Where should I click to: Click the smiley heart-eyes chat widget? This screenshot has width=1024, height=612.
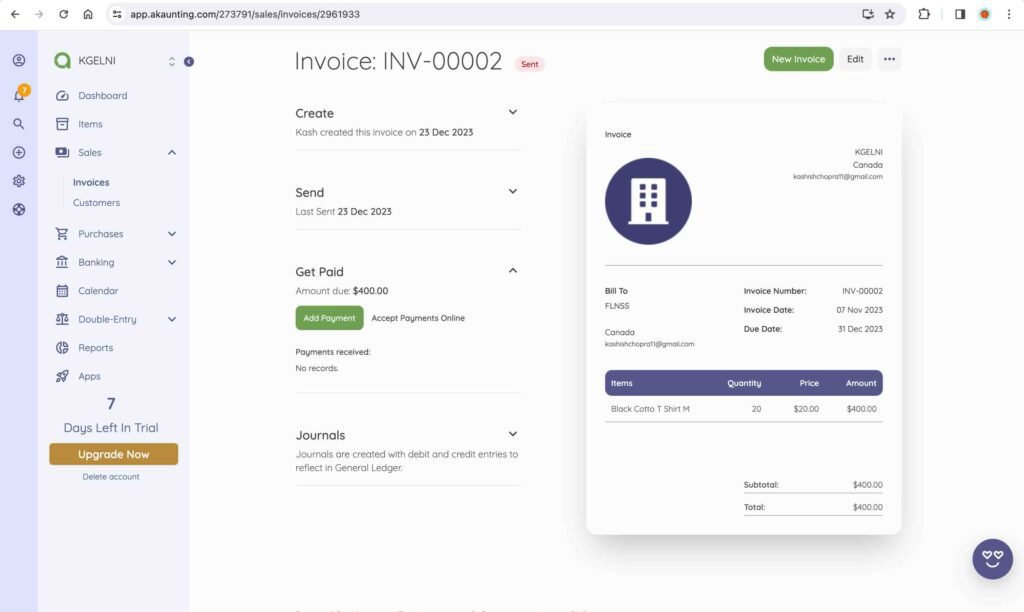point(992,559)
